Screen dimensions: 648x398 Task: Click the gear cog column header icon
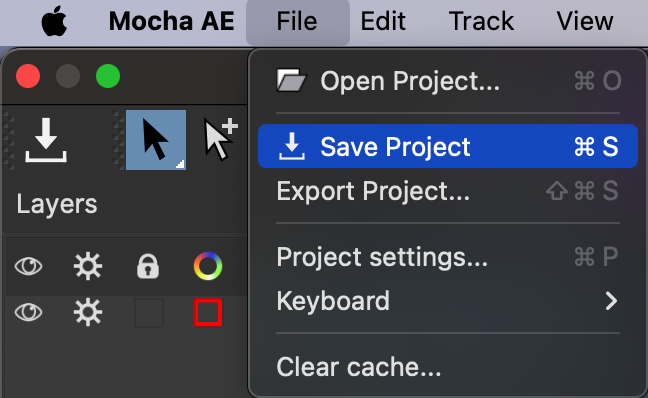tap(88, 266)
